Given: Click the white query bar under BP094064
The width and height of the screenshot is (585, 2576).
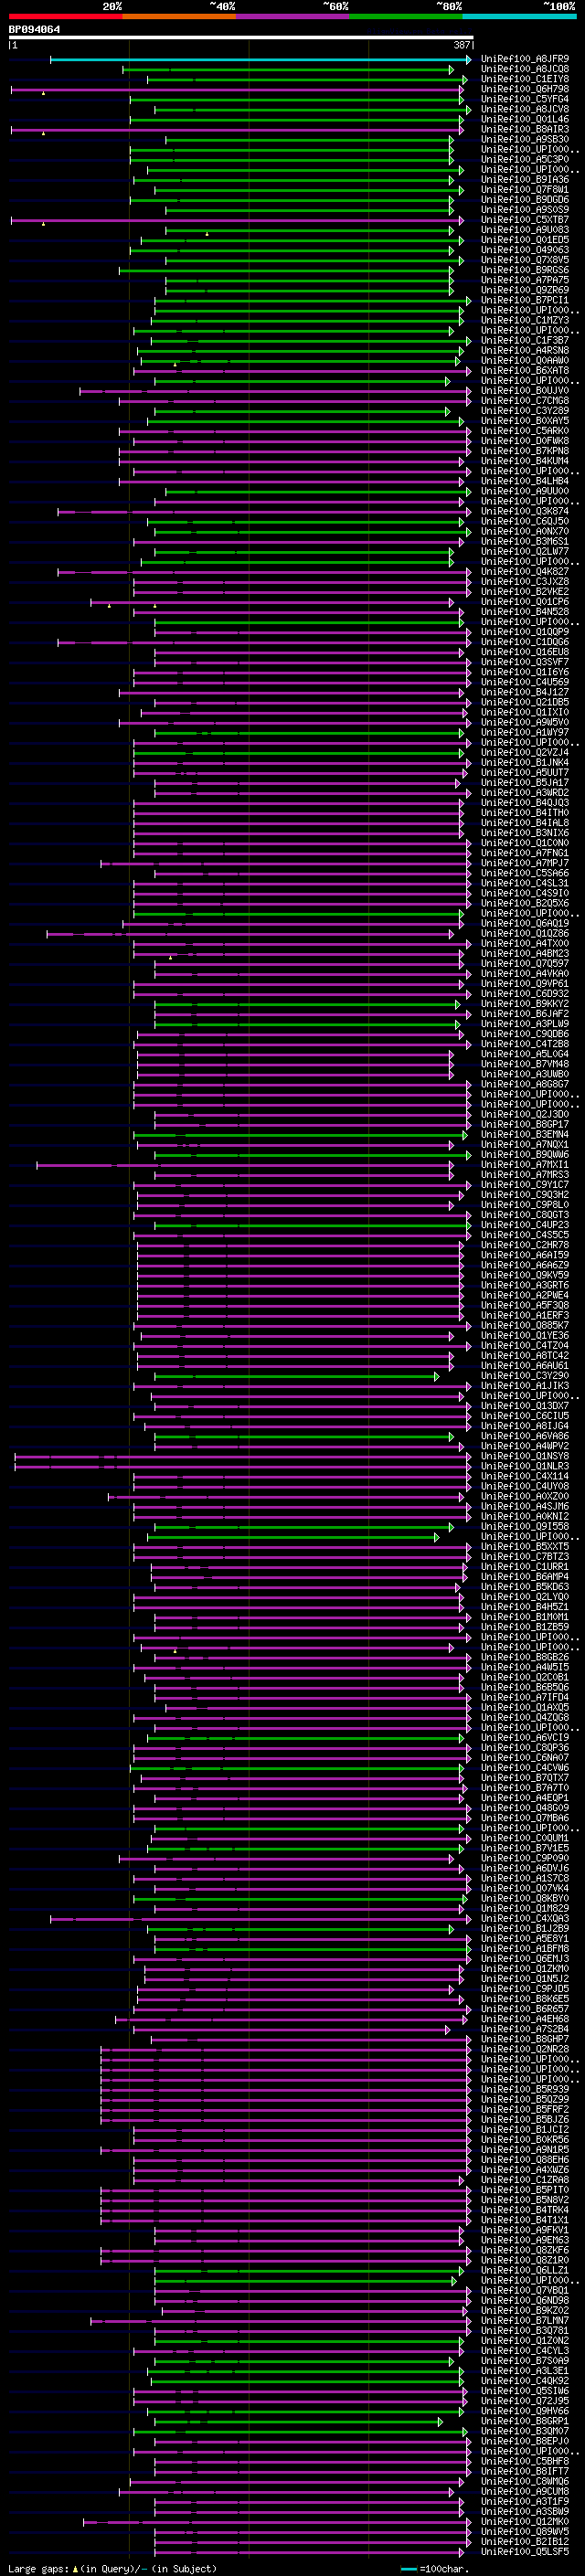Looking at the screenshot, I should [x=241, y=38].
